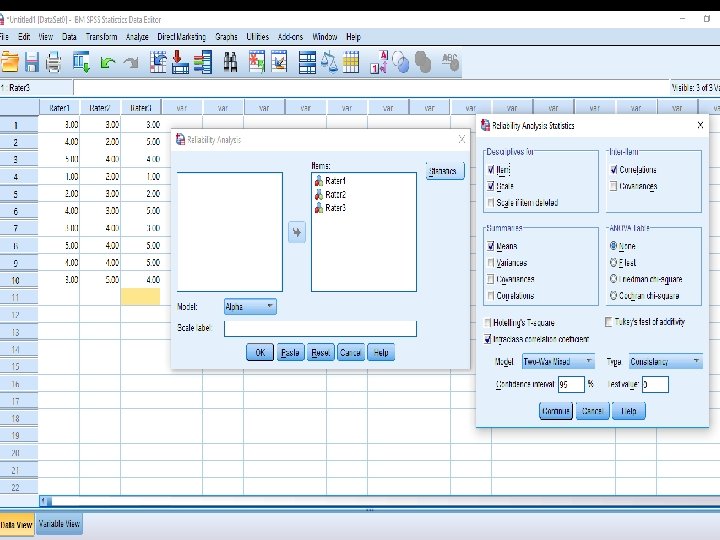Click Reset in Reliability Analysis dialog

pos(320,352)
